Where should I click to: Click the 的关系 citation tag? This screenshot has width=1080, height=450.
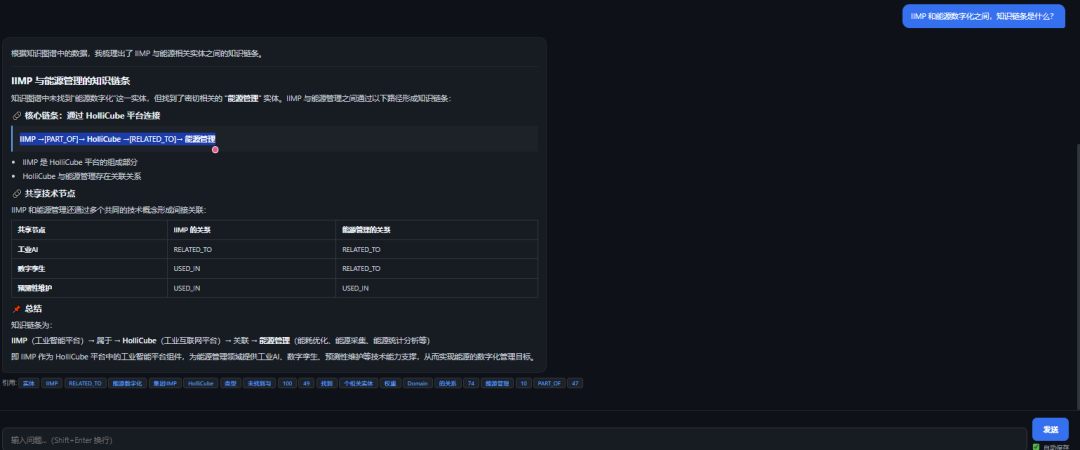[x=448, y=383]
